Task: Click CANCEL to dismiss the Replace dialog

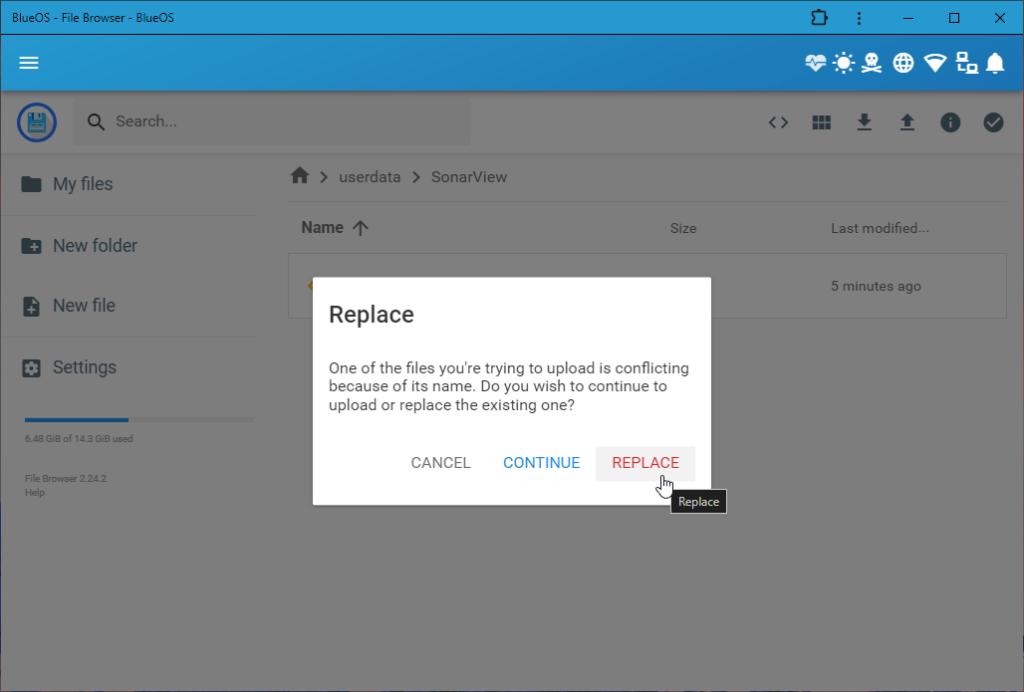Action: [440, 462]
